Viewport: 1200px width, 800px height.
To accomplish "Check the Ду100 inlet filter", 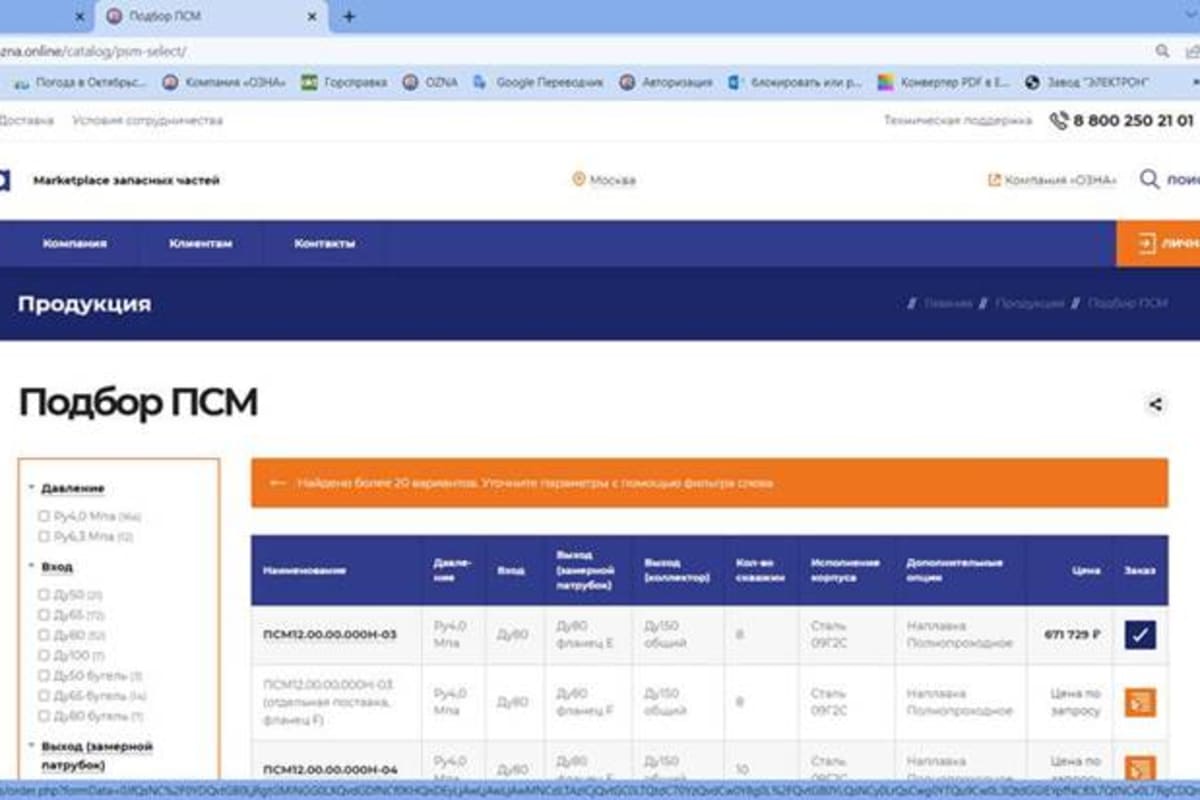I will (43, 655).
